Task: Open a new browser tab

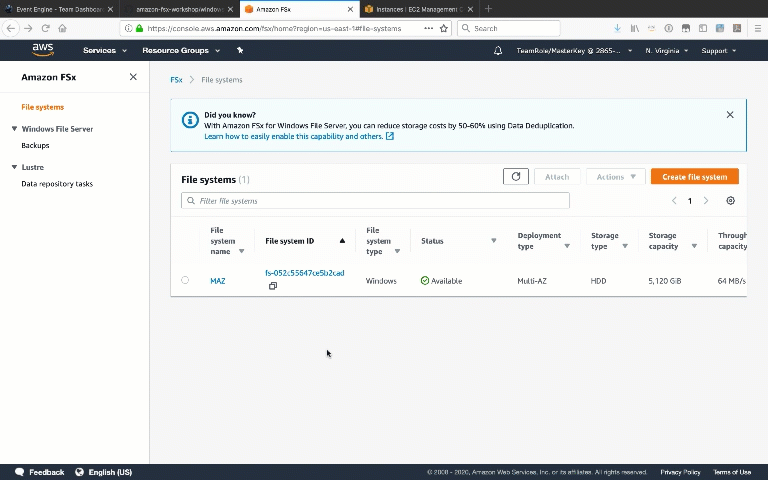Action: coord(488,9)
